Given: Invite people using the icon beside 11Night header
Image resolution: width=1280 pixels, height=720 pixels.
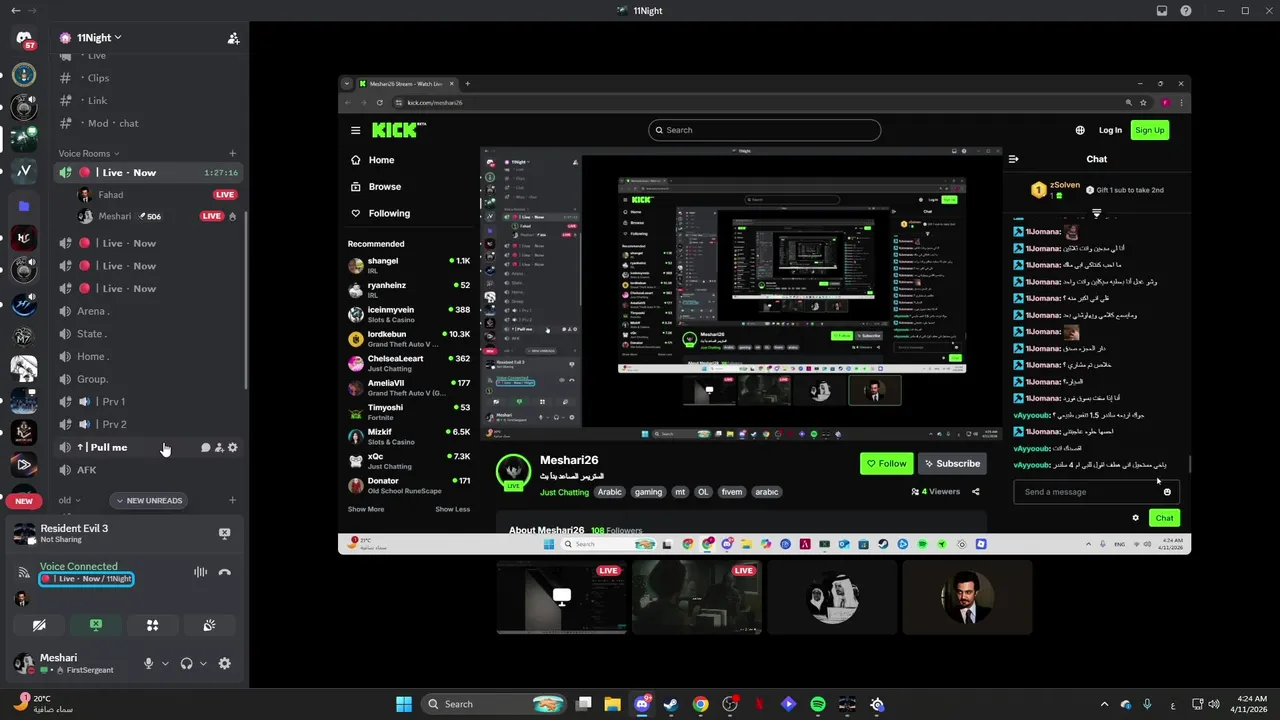Looking at the screenshot, I should 233,38.
